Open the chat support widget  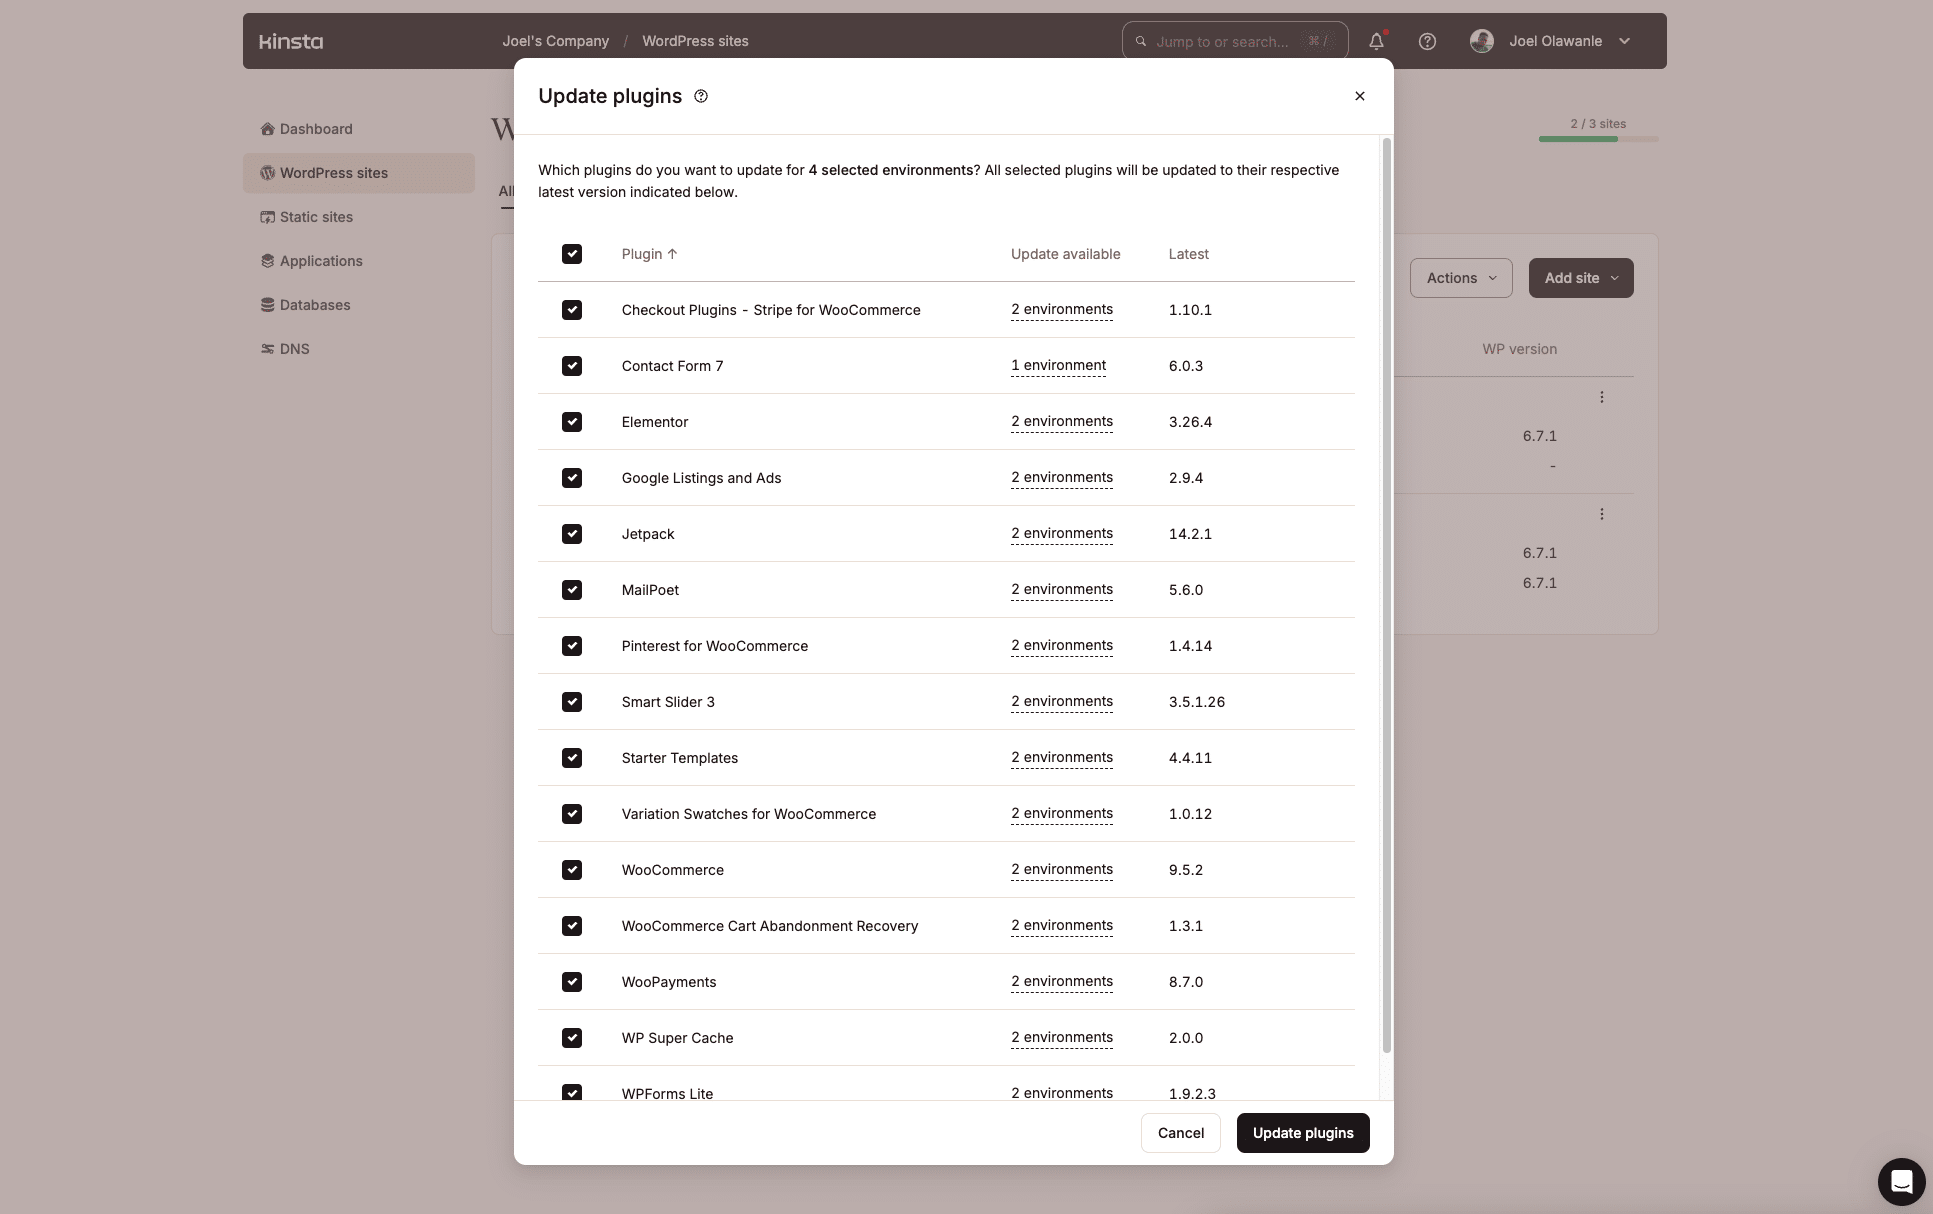coord(1901,1181)
